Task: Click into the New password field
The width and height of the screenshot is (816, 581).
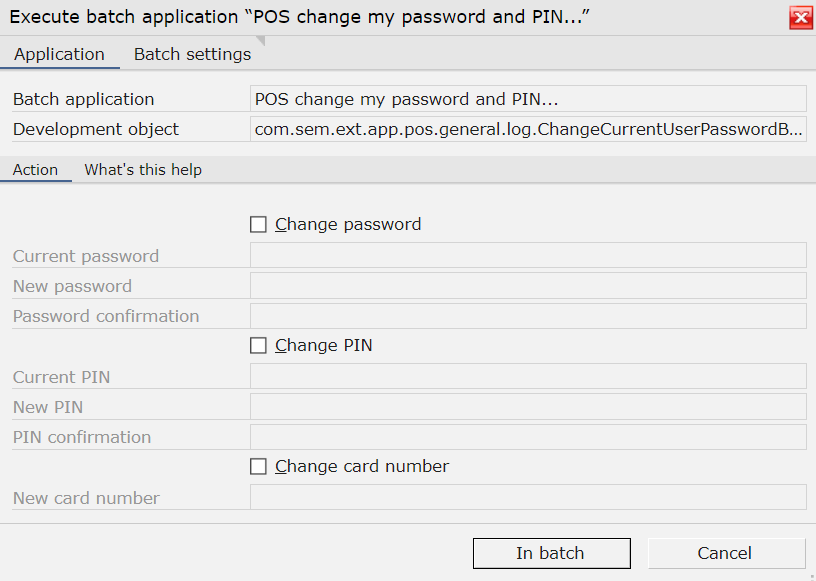Action: (528, 286)
